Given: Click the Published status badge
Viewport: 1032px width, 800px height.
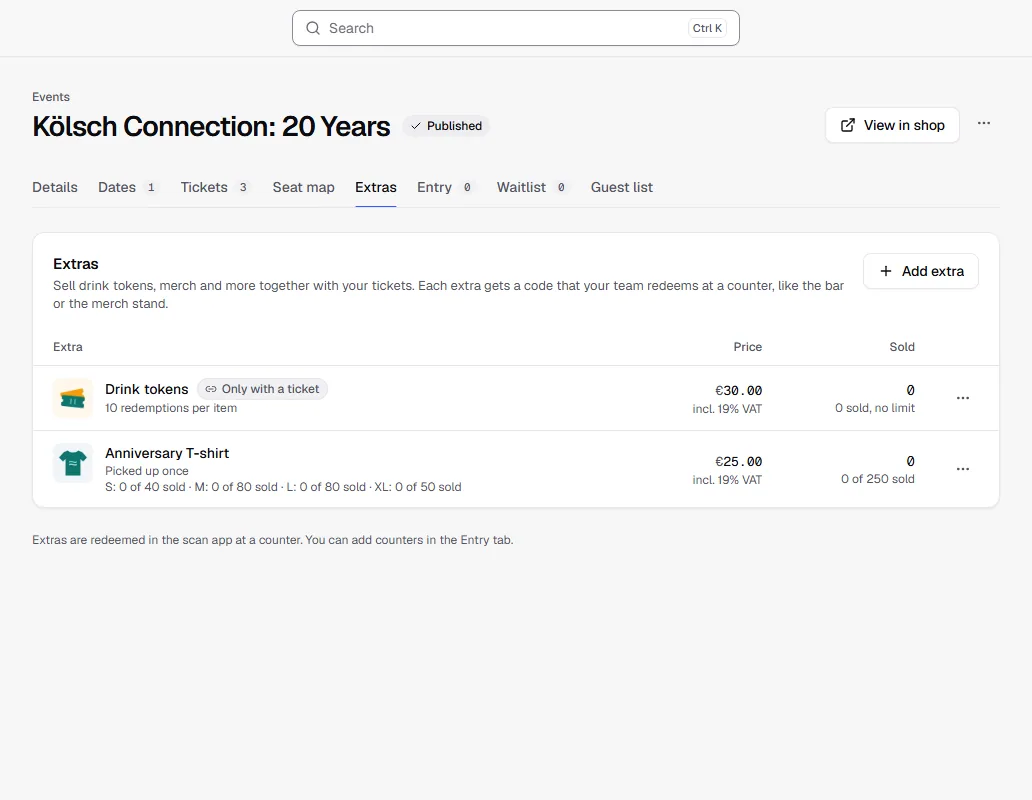Looking at the screenshot, I should click(x=446, y=126).
